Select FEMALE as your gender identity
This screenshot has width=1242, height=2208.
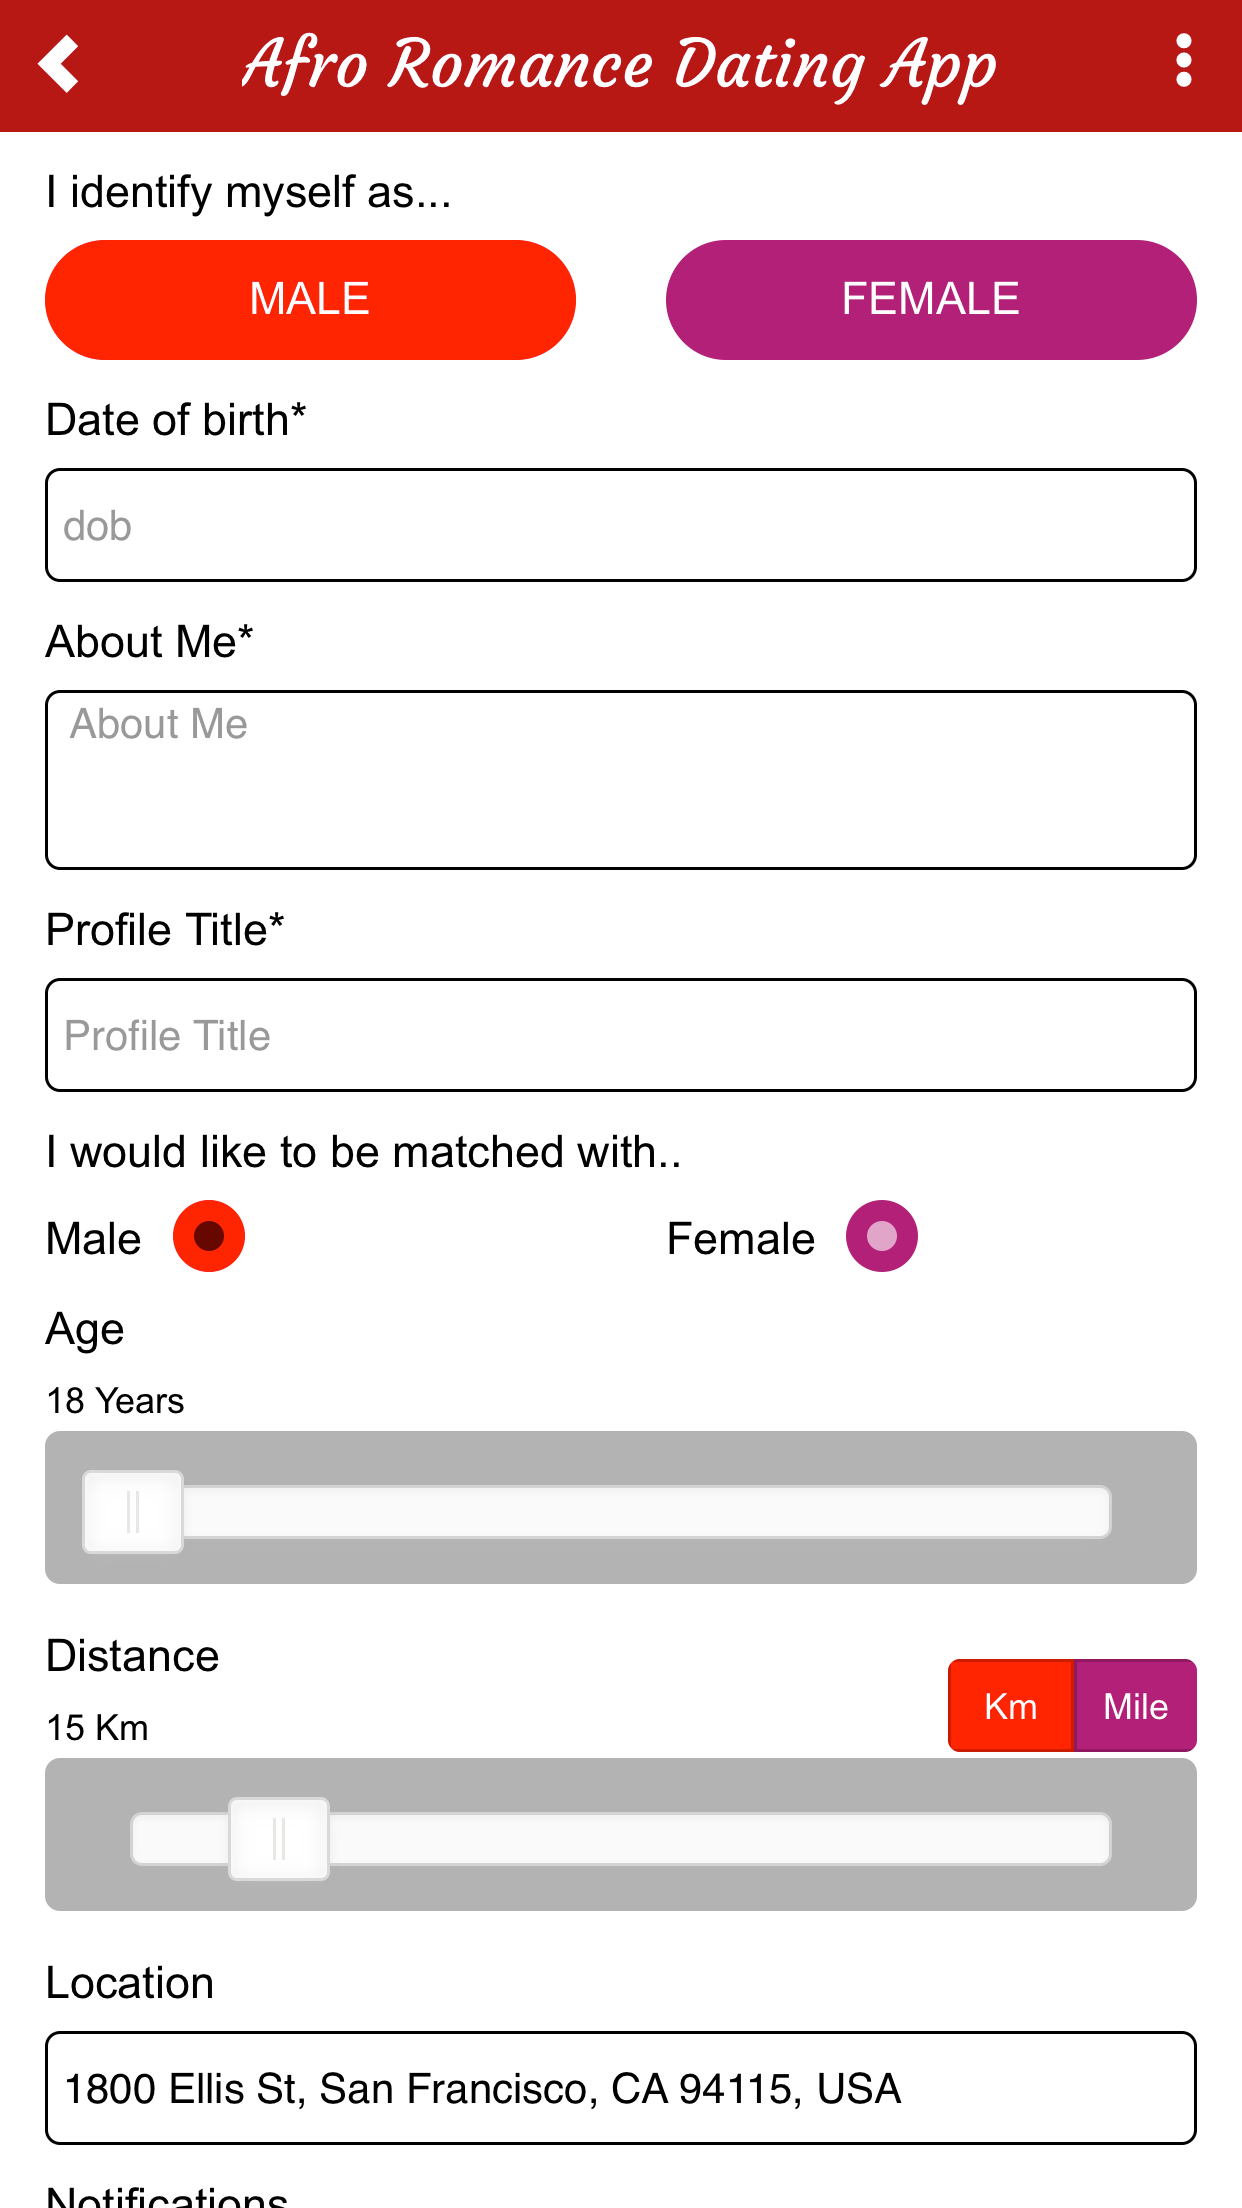tap(930, 298)
